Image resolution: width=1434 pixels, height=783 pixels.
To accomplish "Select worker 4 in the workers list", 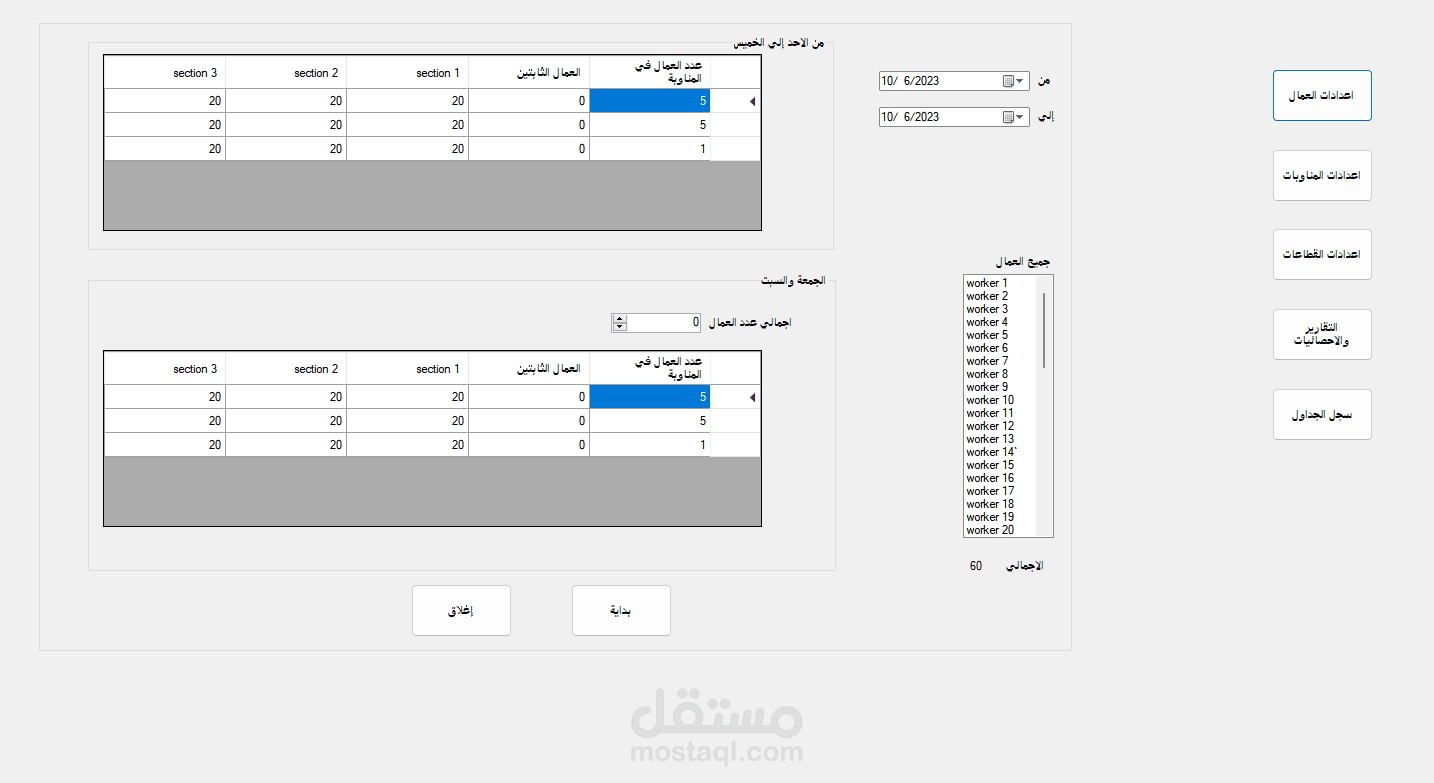I will coord(987,322).
